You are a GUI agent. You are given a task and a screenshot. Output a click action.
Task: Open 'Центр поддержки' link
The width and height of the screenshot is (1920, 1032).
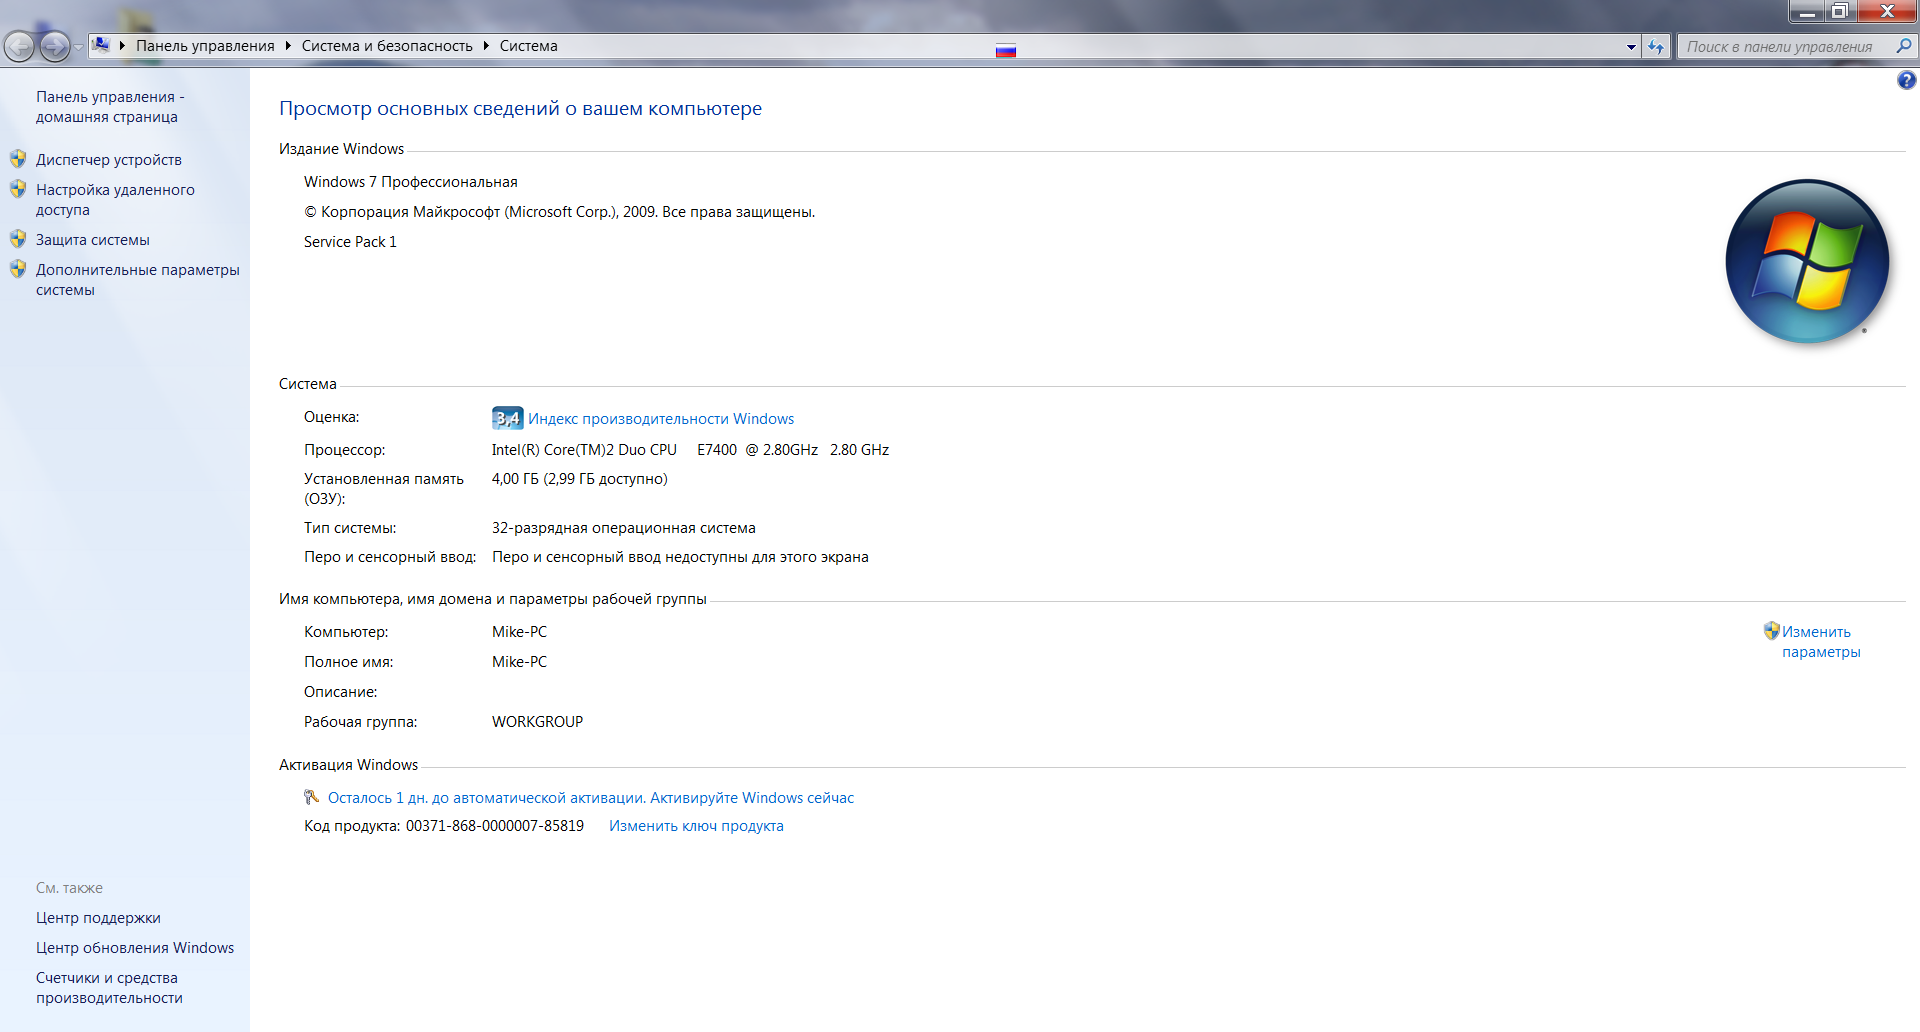click(x=98, y=918)
